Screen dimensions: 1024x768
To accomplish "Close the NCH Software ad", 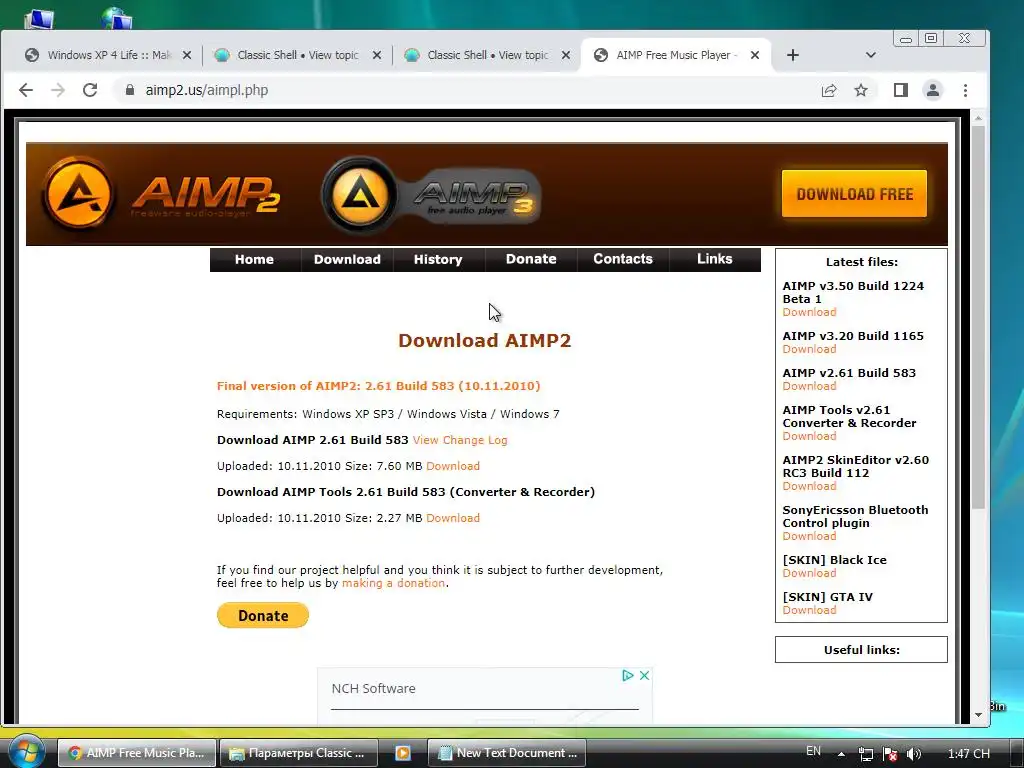I will coord(644,675).
